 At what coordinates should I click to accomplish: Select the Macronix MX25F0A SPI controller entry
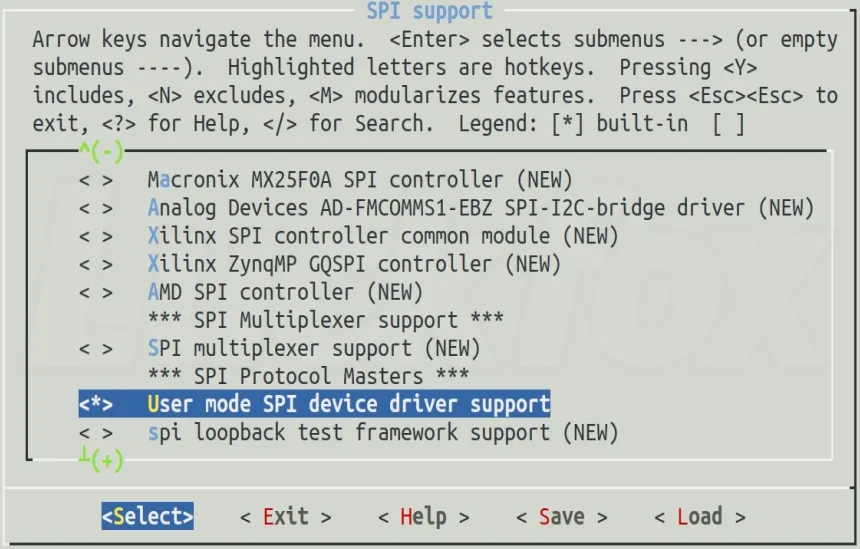pyautogui.click(x=360, y=180)
